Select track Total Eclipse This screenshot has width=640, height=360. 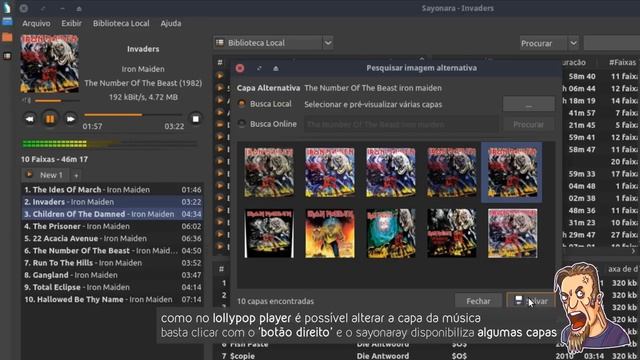(x=112, y=287)
